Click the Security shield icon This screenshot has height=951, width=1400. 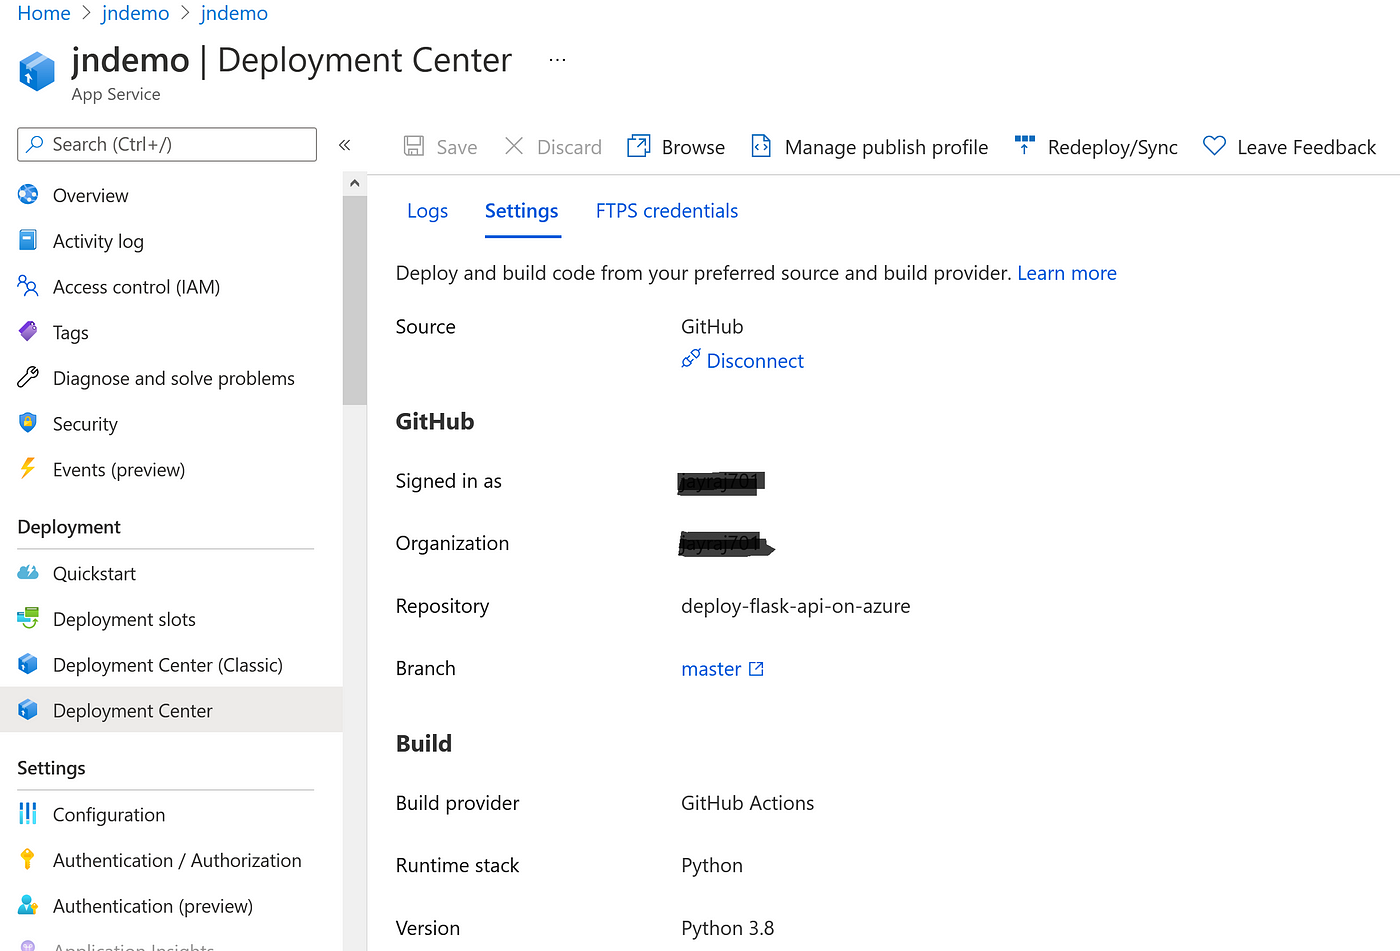pos(28,423)
